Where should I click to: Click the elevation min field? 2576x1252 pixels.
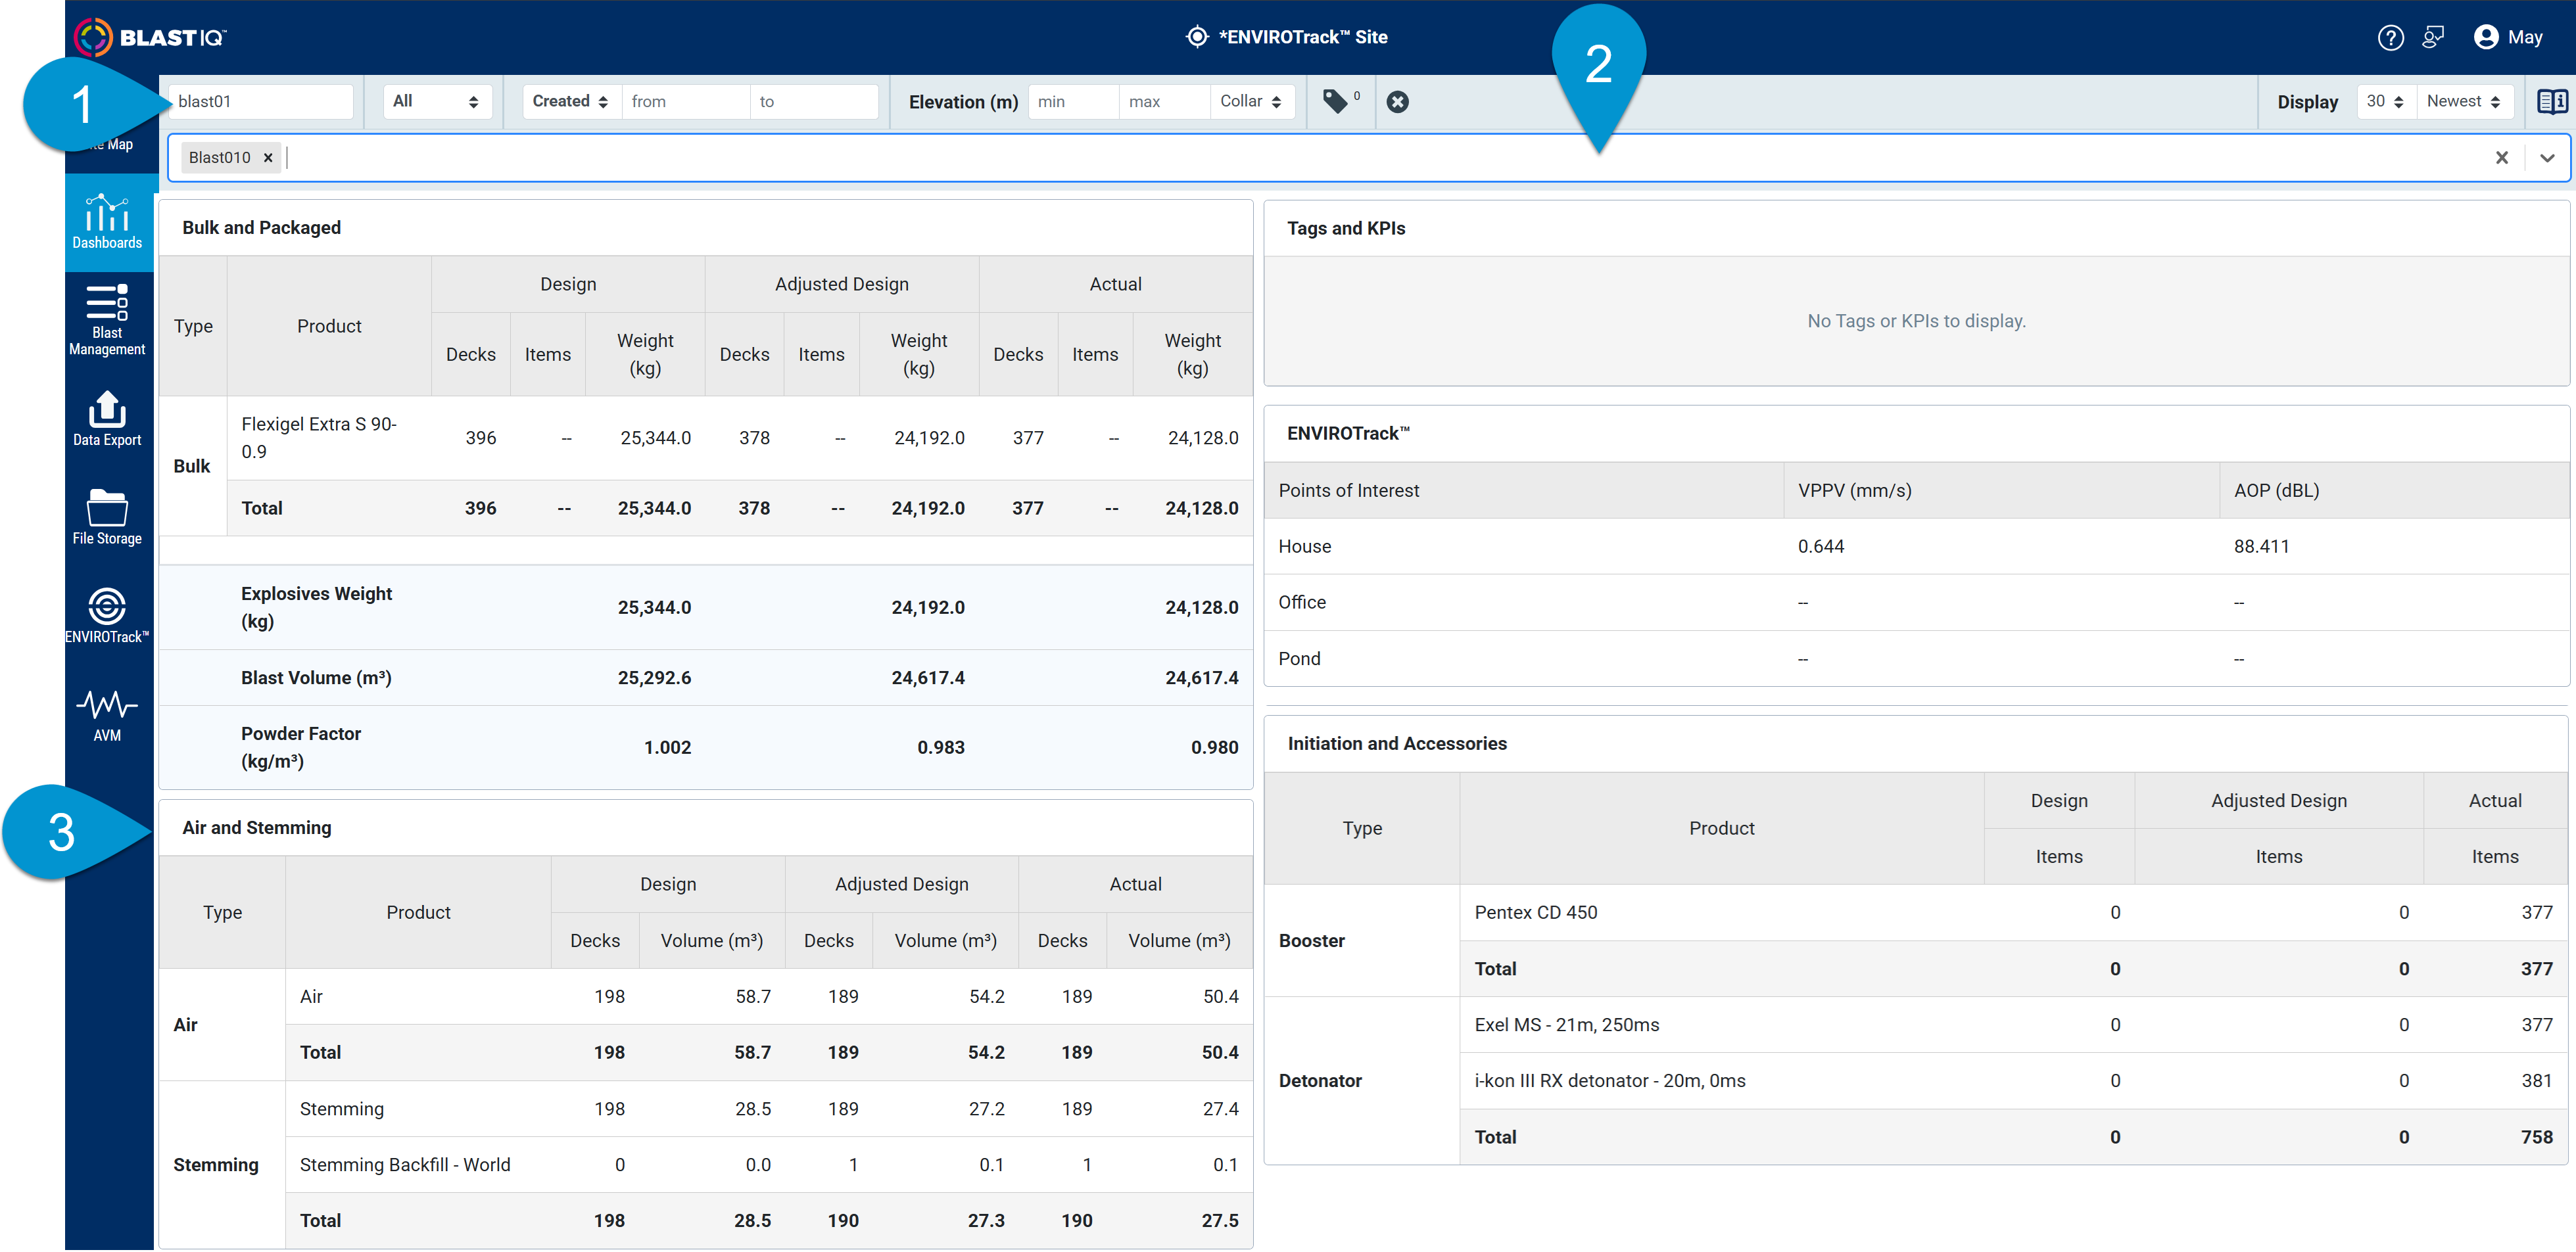(x=1073, y=101)
